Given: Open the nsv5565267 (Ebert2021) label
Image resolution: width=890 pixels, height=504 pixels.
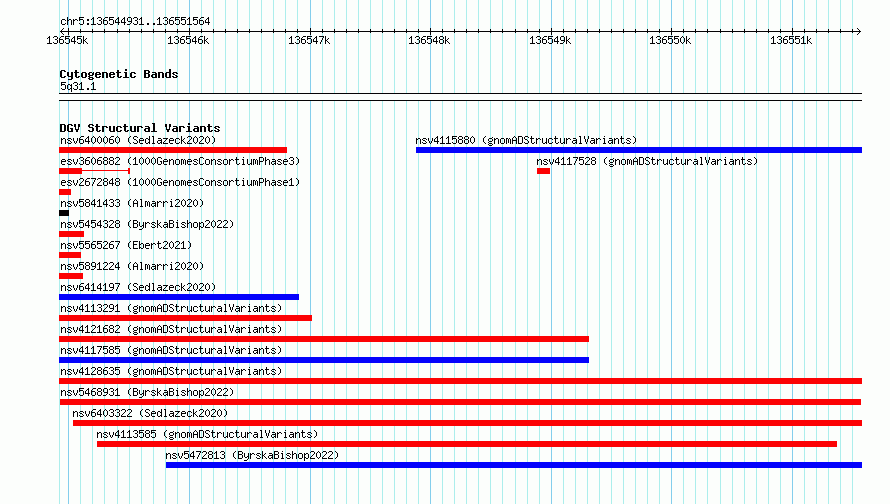Looking at the screenshot, I should point(126,245).
